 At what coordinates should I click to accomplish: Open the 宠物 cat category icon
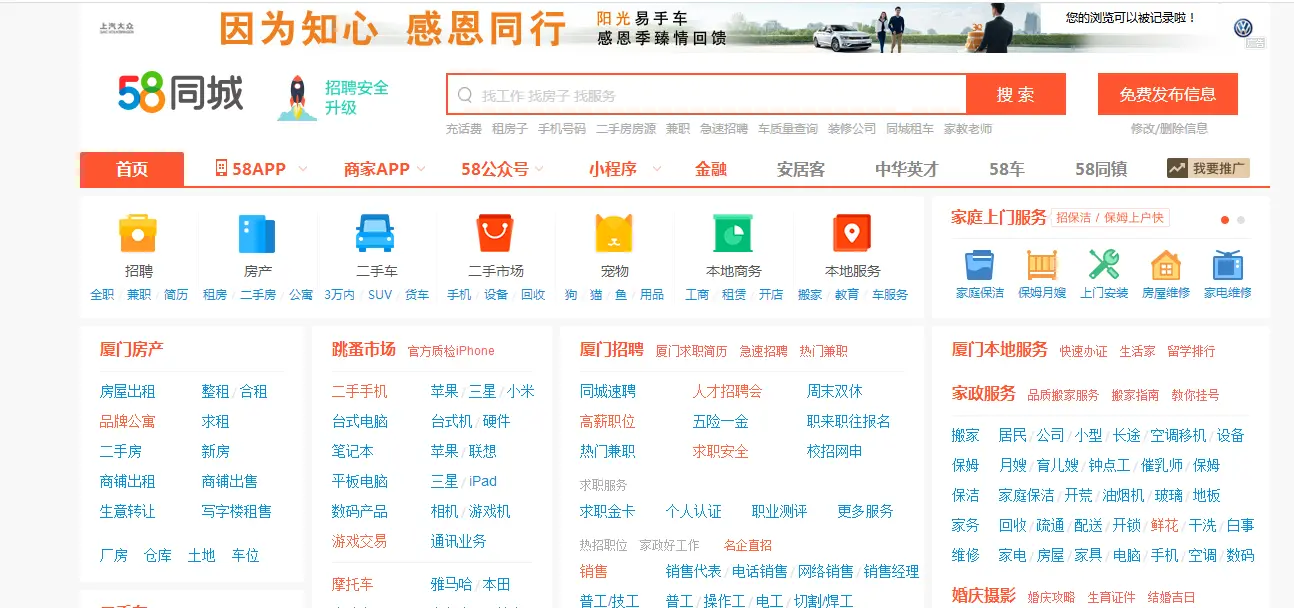pyautogui.click(x=614, y=233)
